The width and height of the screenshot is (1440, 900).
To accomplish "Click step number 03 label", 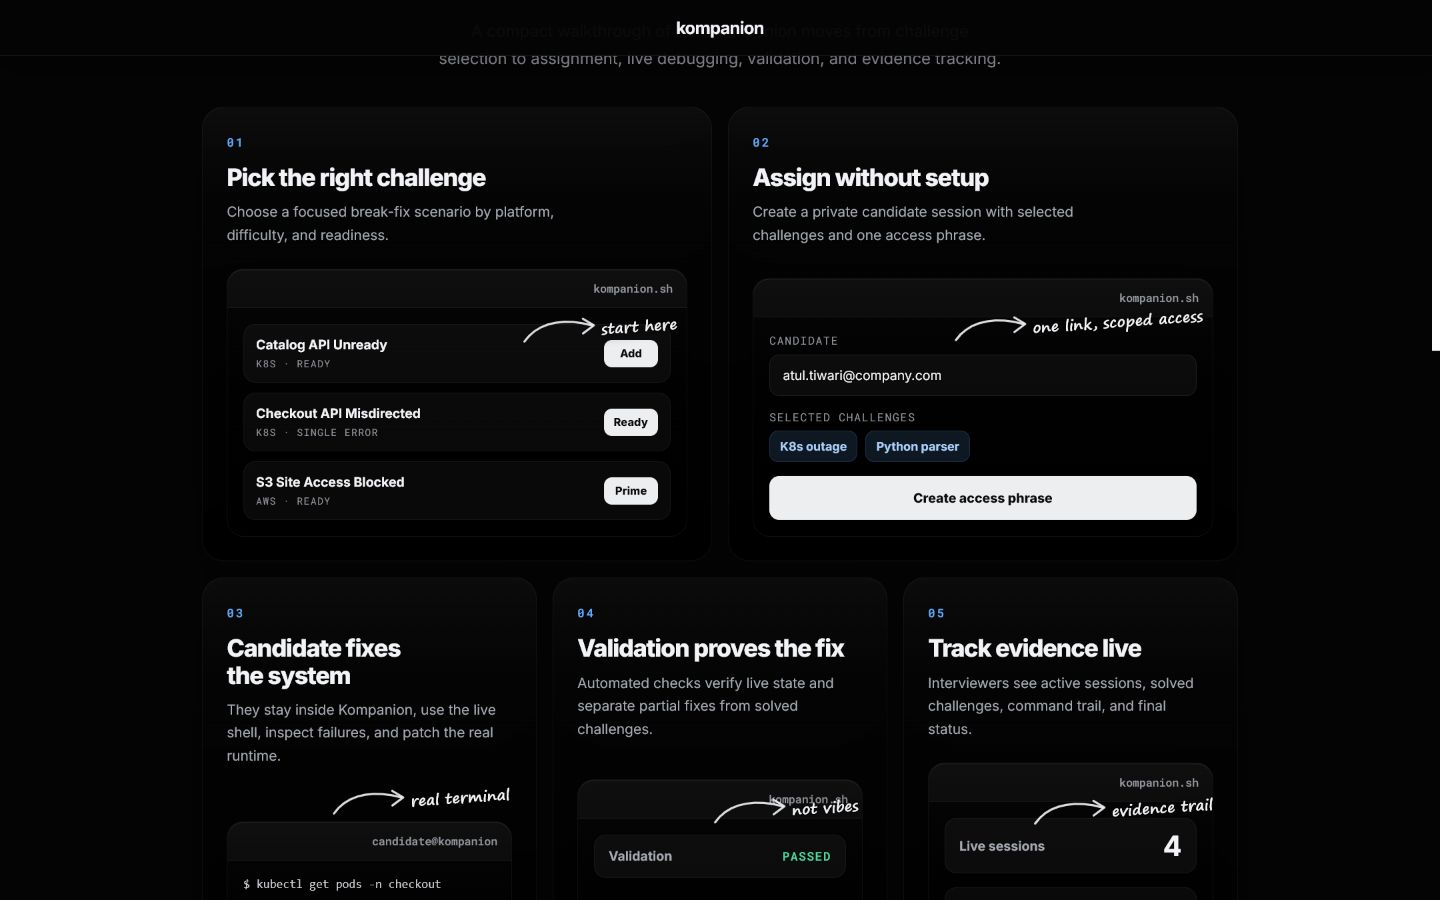I will [x=235, y=613].
